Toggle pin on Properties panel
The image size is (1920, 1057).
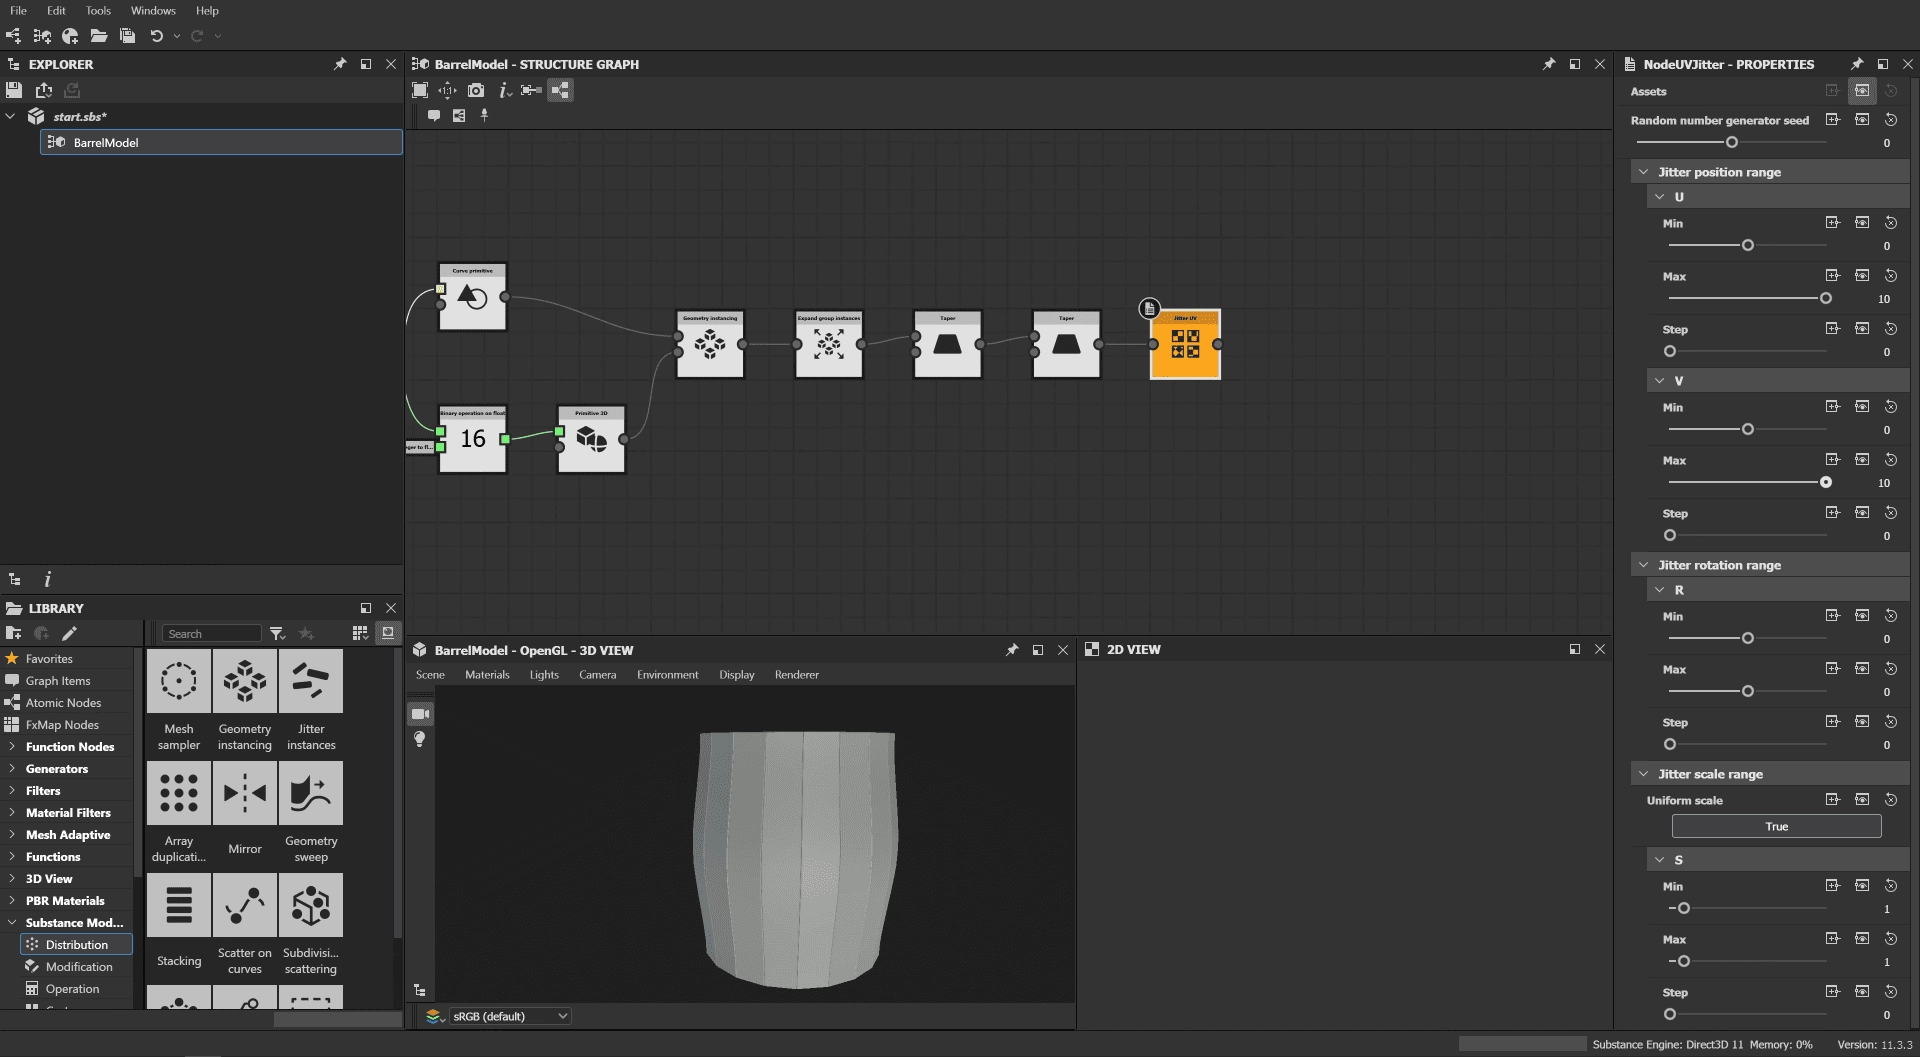tap(1857, 64)
